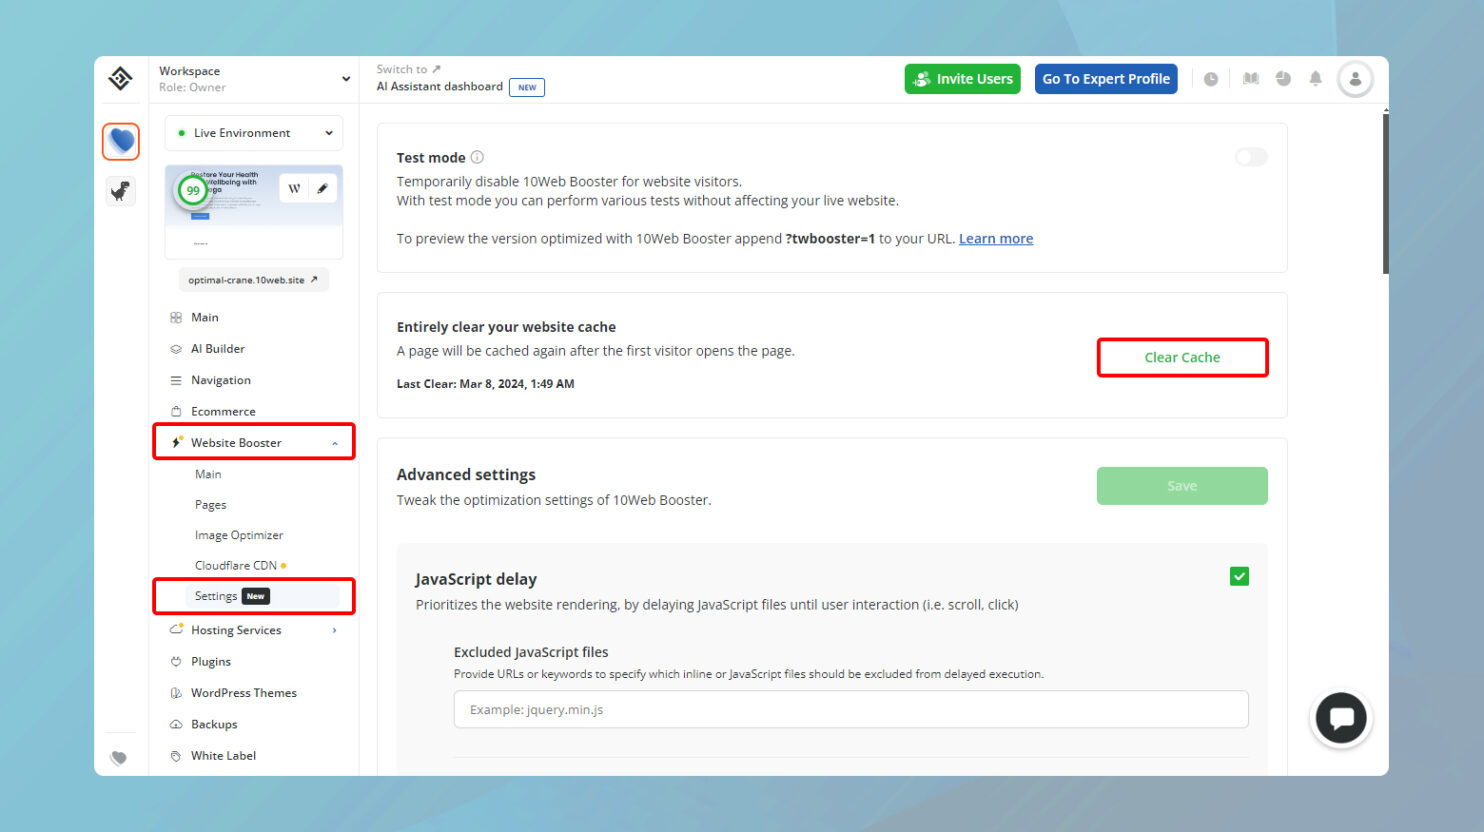
Task: Expand the Hosting Services menu
Action: click(236, 630)
